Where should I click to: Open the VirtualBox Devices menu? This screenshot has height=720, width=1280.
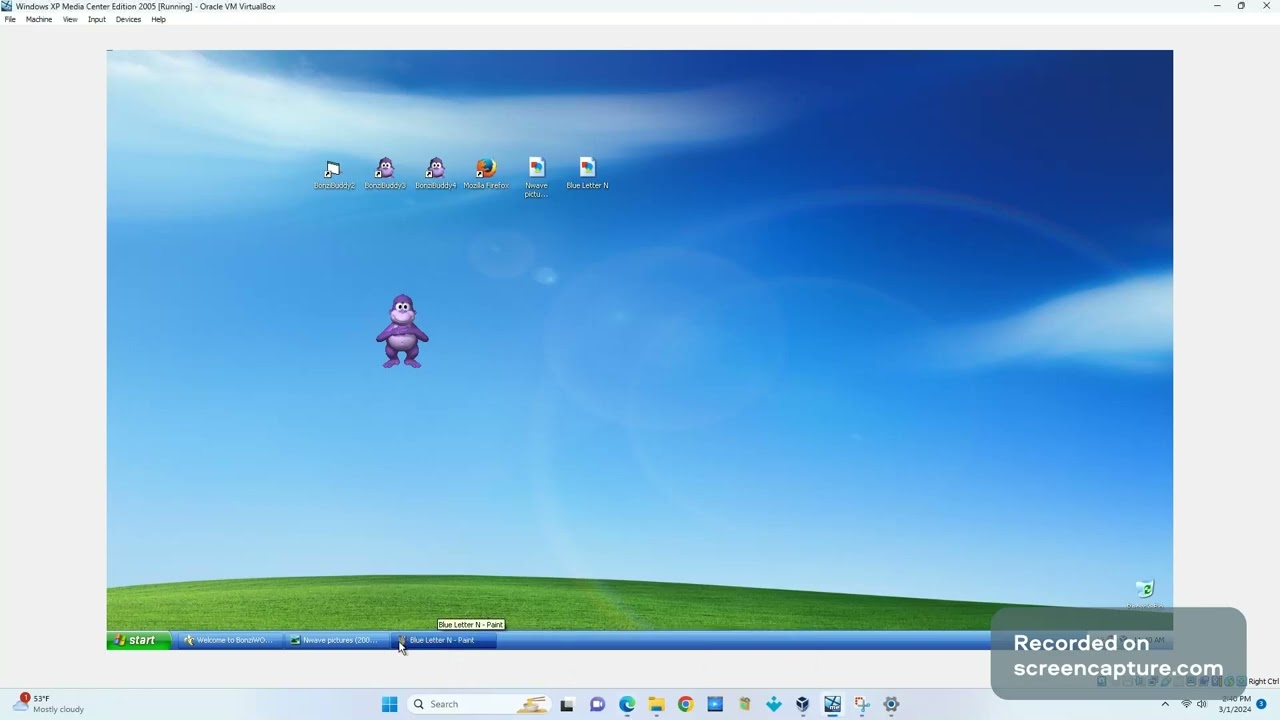[128, 19]
